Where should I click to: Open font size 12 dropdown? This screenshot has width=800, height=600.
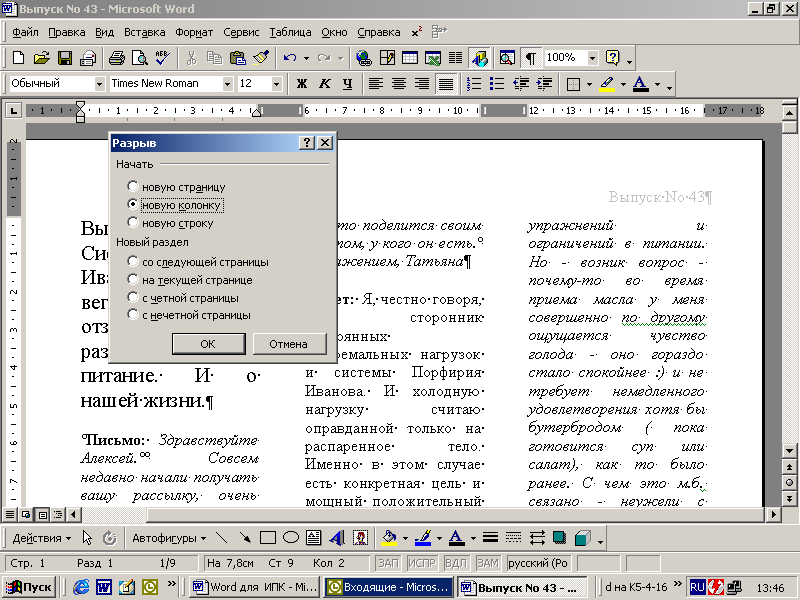(x=276, y=84)
